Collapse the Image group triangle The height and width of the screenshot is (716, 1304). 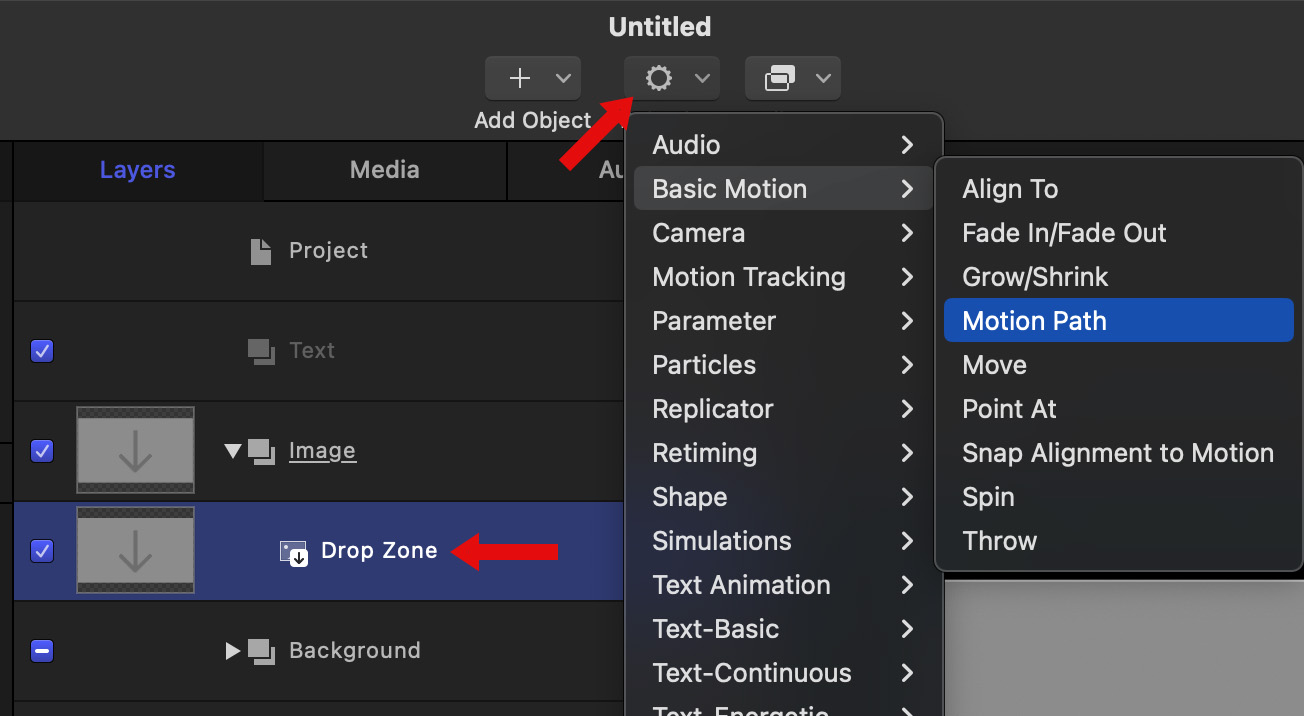pyautogui.click(x=233, y=451)
